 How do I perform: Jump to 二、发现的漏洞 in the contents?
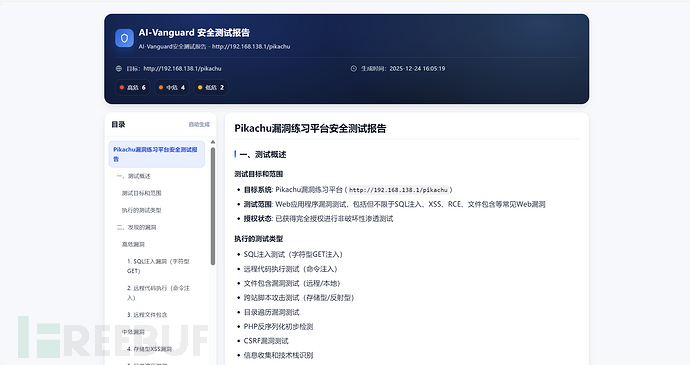[136, 228]
